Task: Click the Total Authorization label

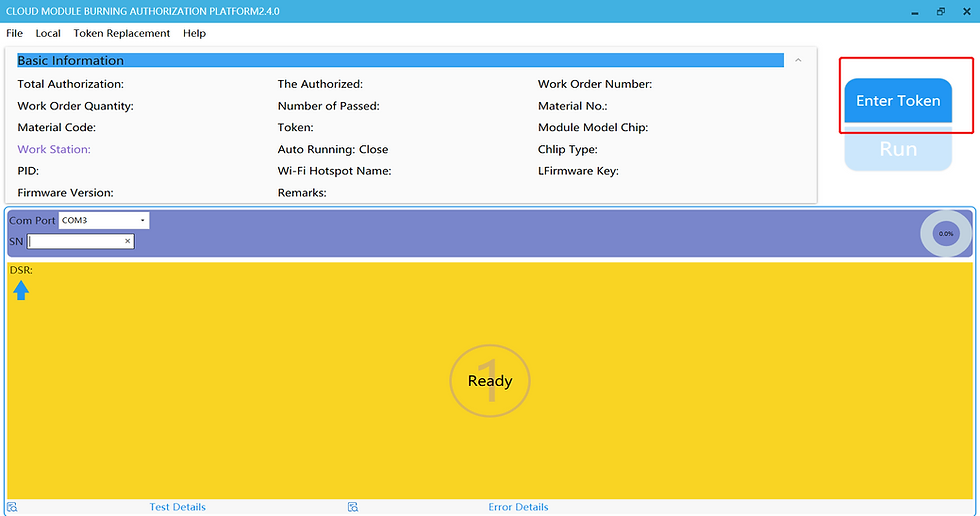Action: tap(71, 84)
